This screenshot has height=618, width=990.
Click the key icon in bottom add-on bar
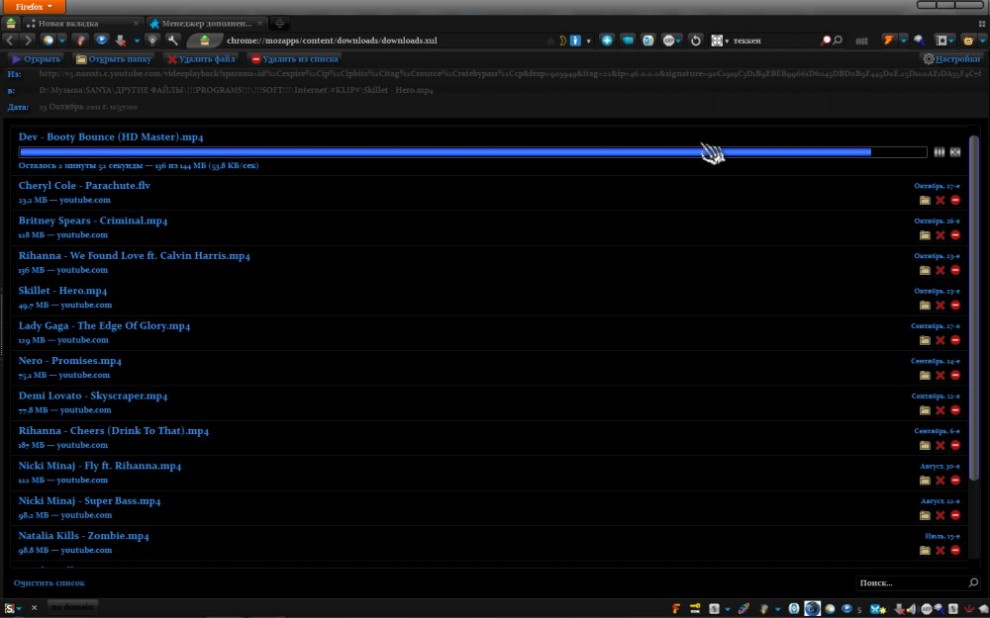pos(695,608)
